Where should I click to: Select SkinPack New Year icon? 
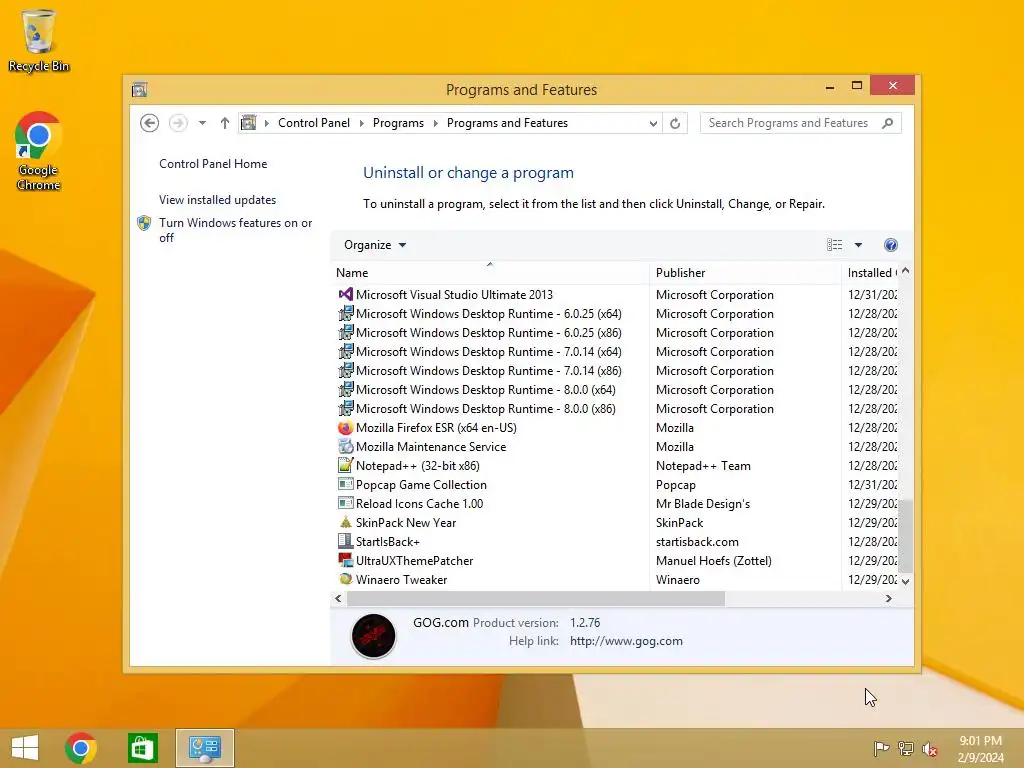pos(345,522)
